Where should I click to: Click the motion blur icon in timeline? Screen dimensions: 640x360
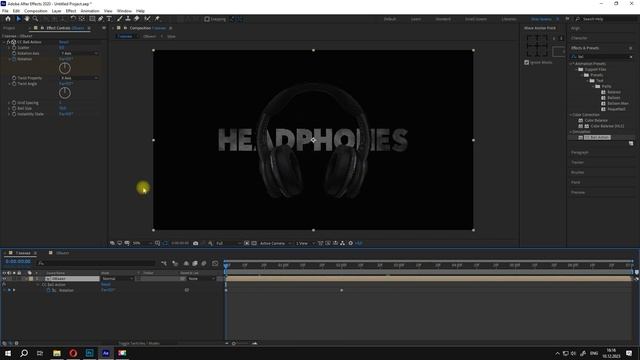click(x=204, y=263)
